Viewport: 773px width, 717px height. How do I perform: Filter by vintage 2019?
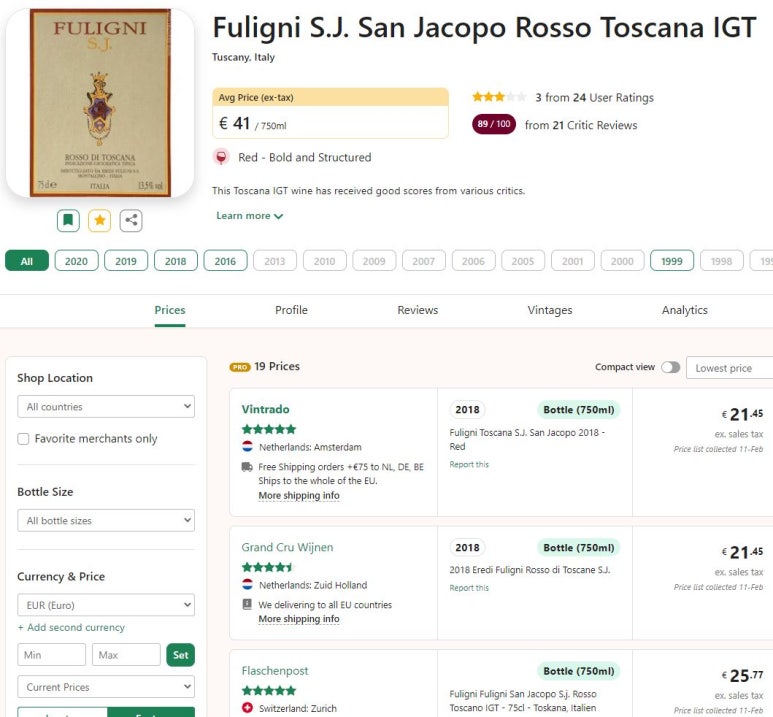click(126, 261)
